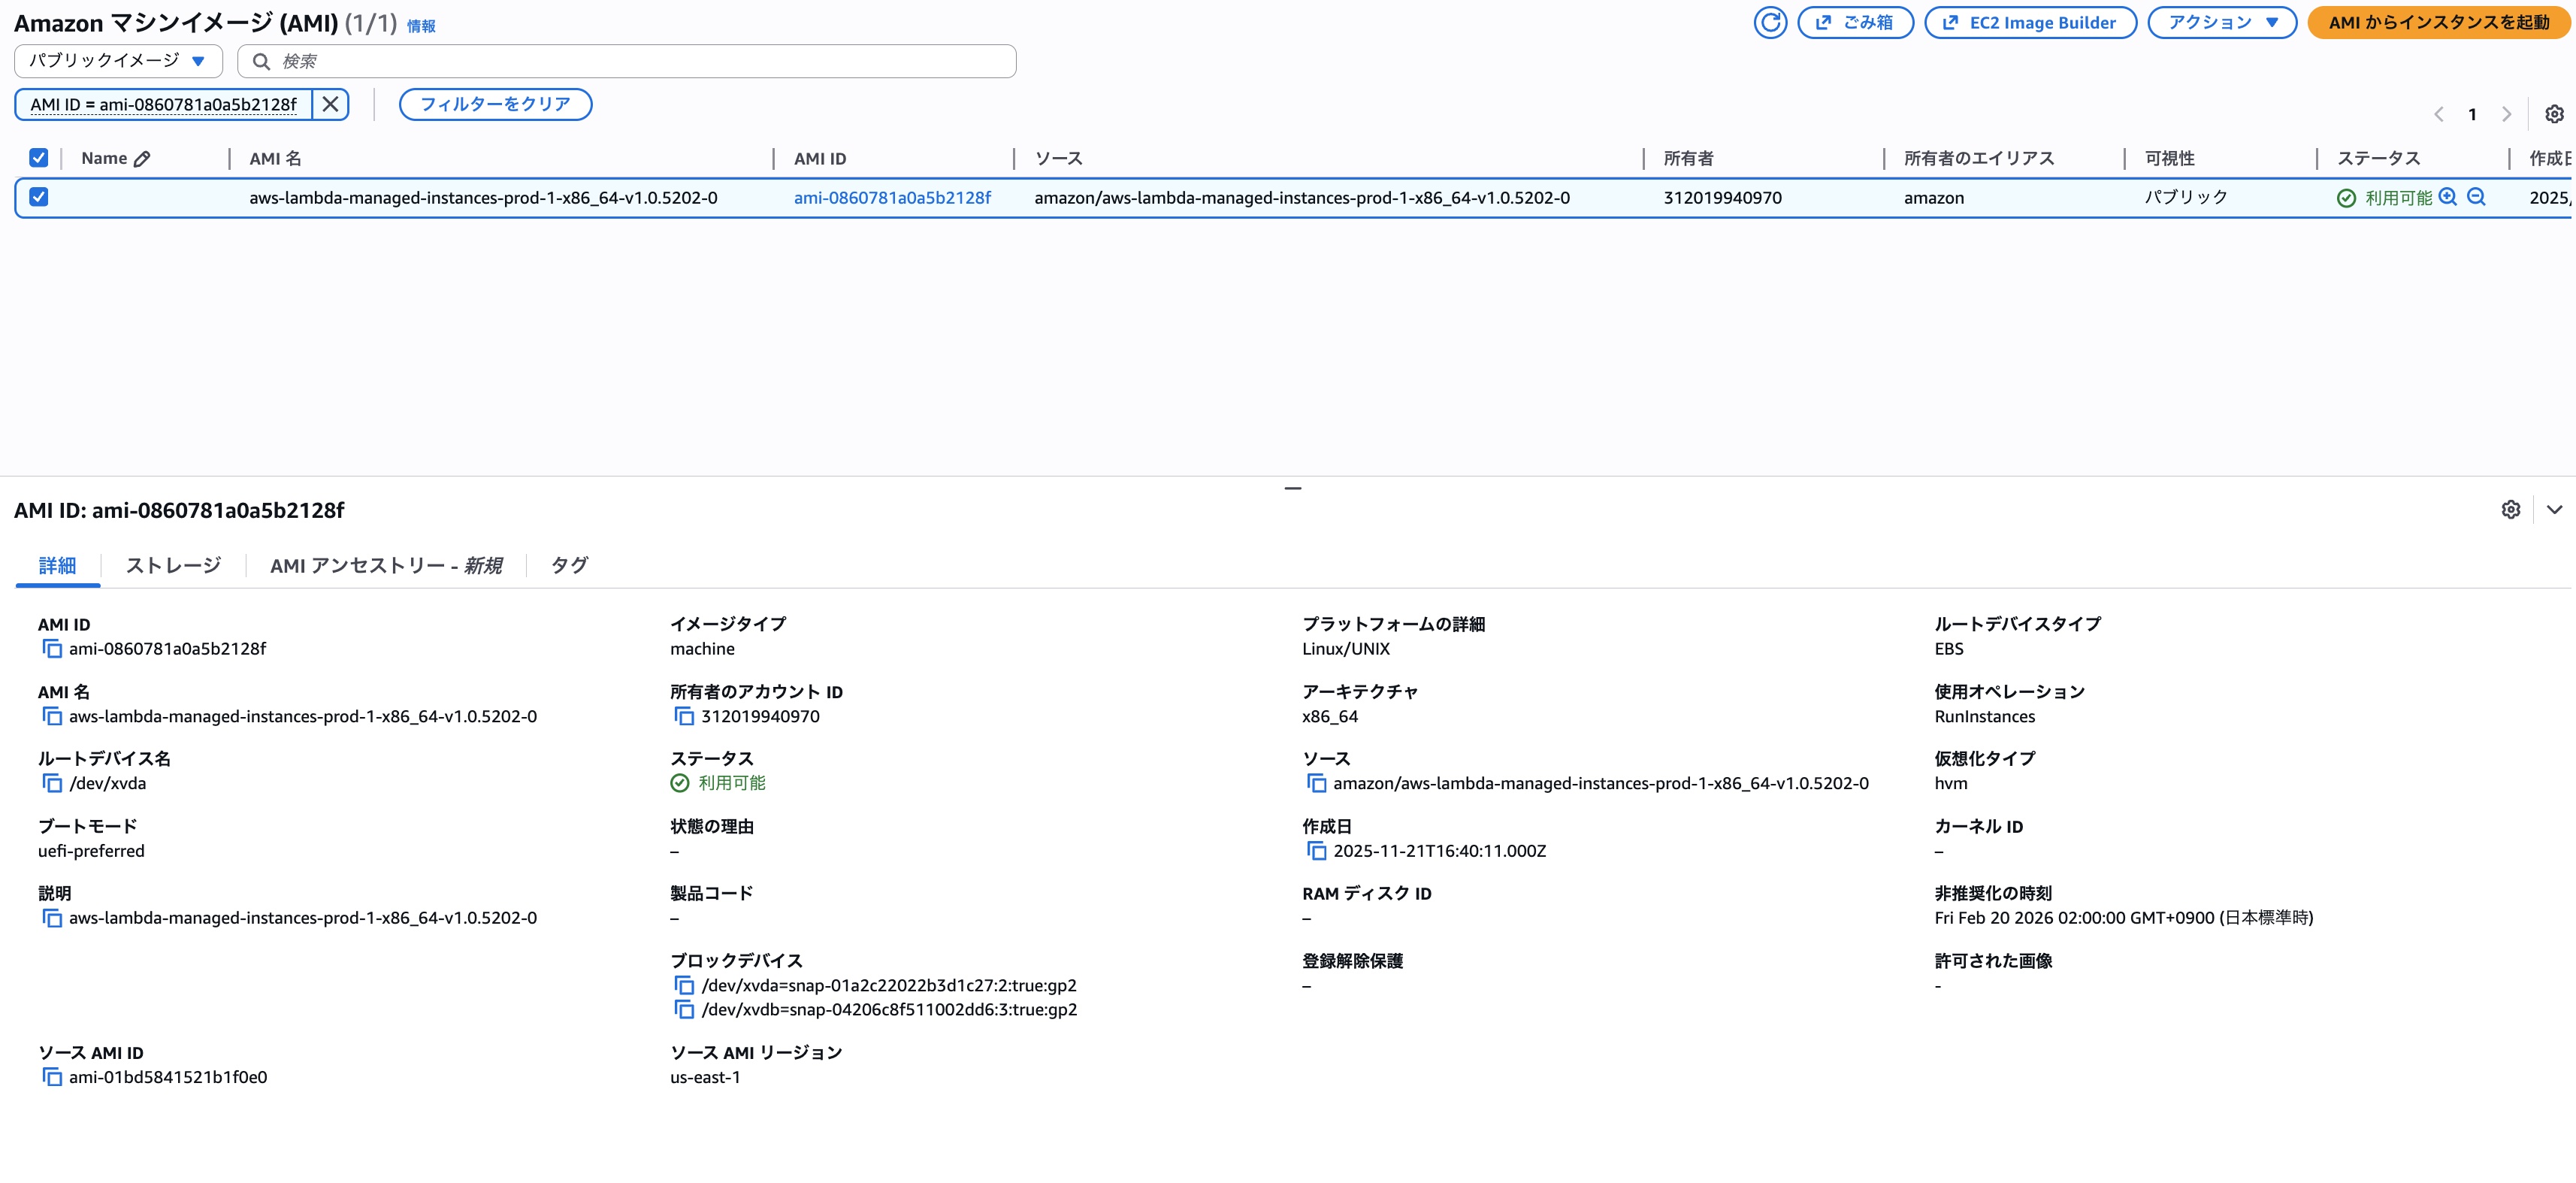
Task: Expand the アクション dropdown menu
Action: (2221, 22)
